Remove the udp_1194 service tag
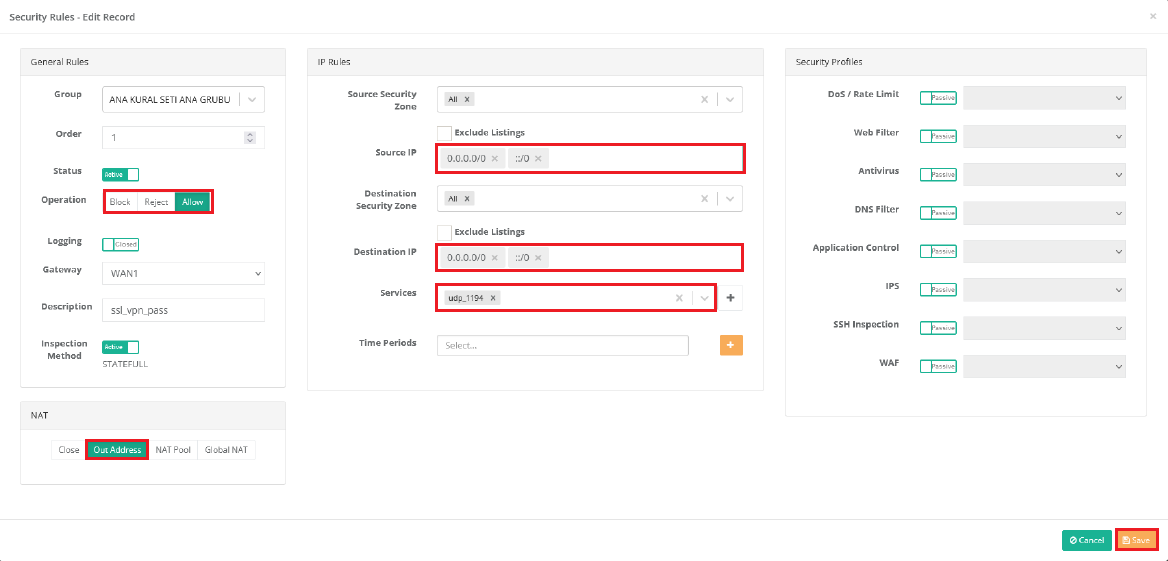Image resolution: width=1168 pixels, height=561 pixels. (x=494, y=298)
